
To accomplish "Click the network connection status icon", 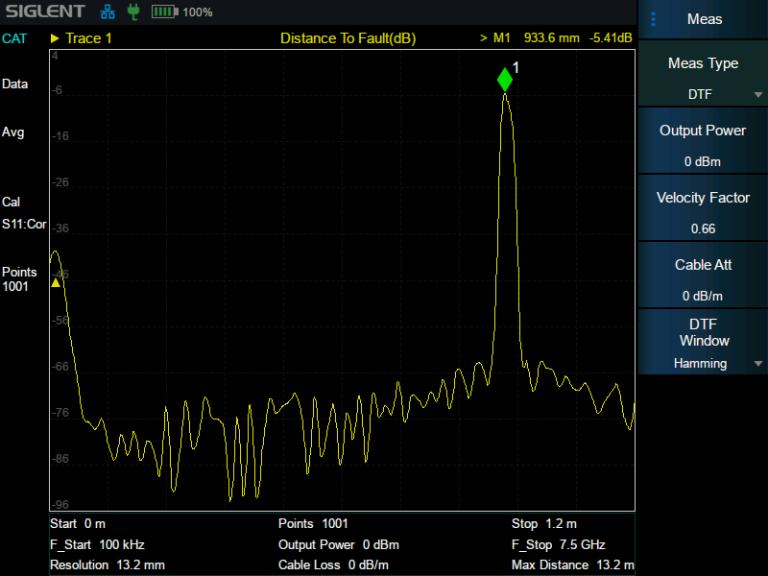I will click(108, 12).
